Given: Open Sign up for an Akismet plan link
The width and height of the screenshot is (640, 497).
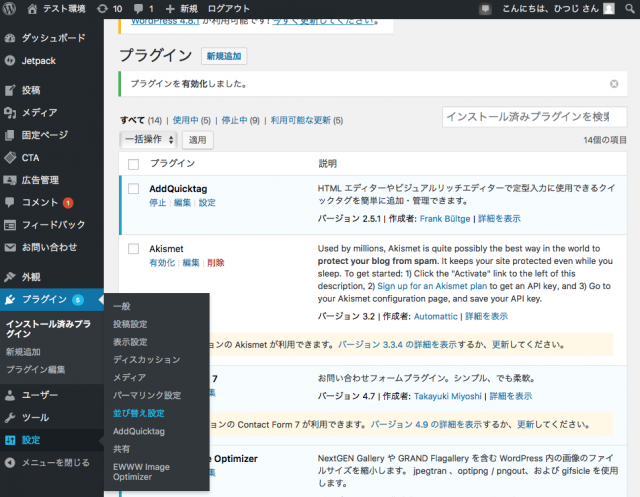Looking at the screenshot, I should [432, 286].
